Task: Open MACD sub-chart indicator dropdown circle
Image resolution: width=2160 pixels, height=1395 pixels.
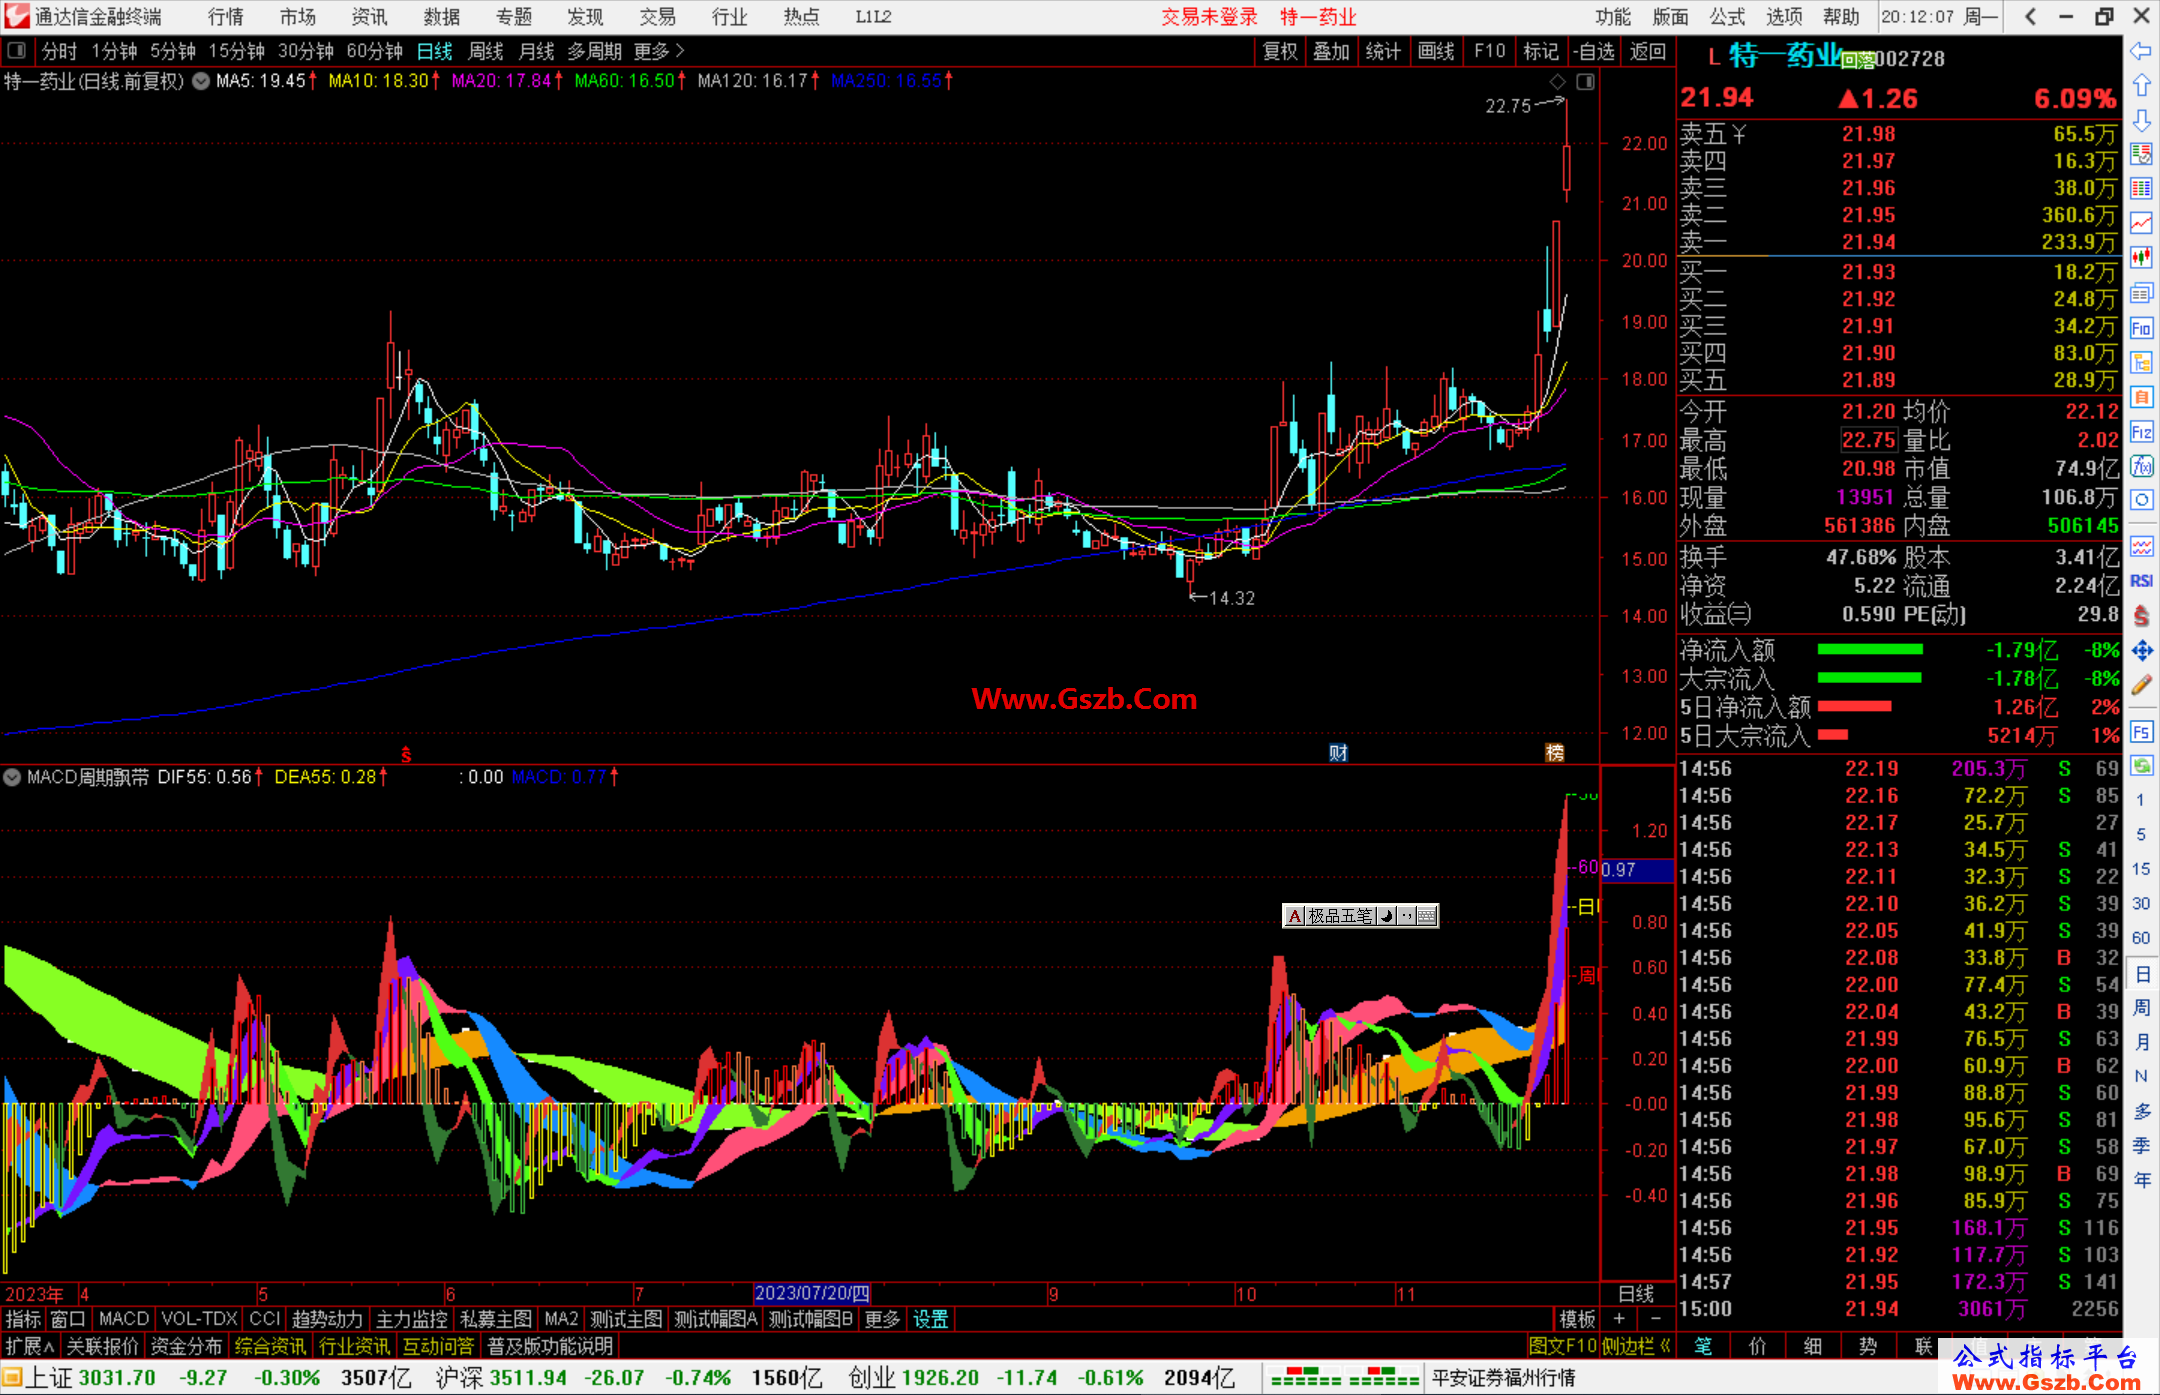Action: click(12, 777)
